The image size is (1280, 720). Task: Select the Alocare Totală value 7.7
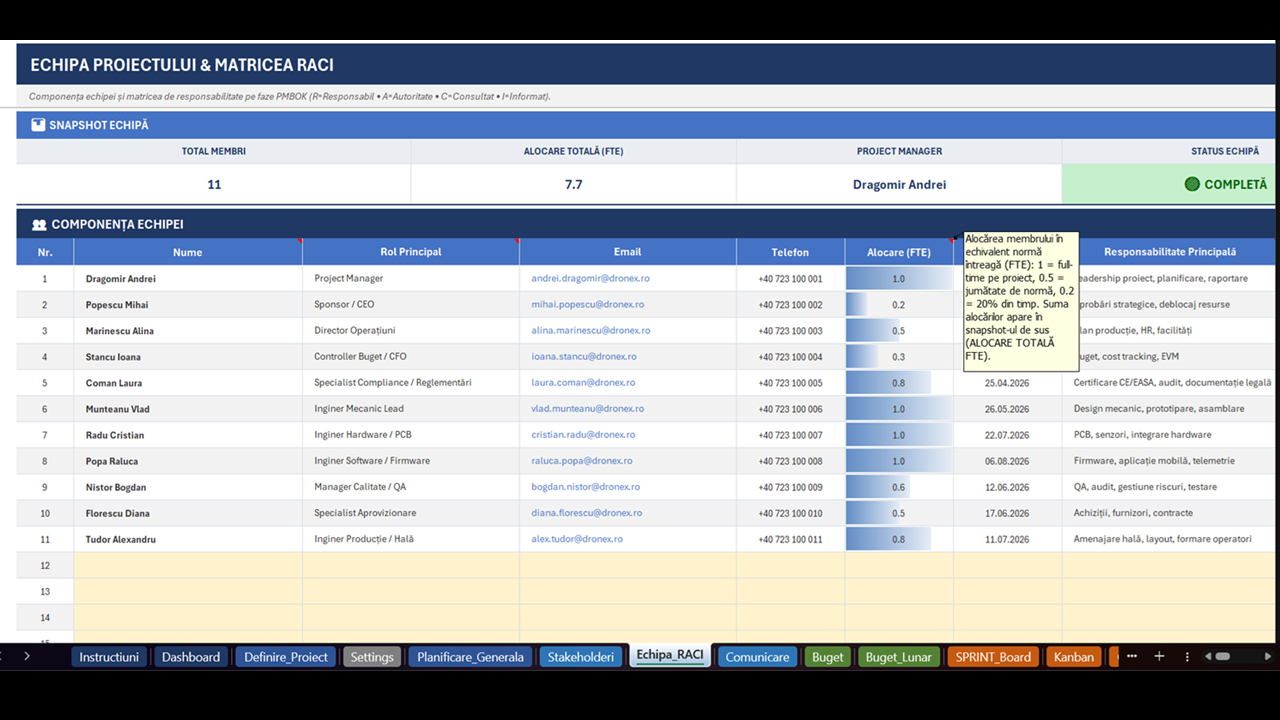573,184
